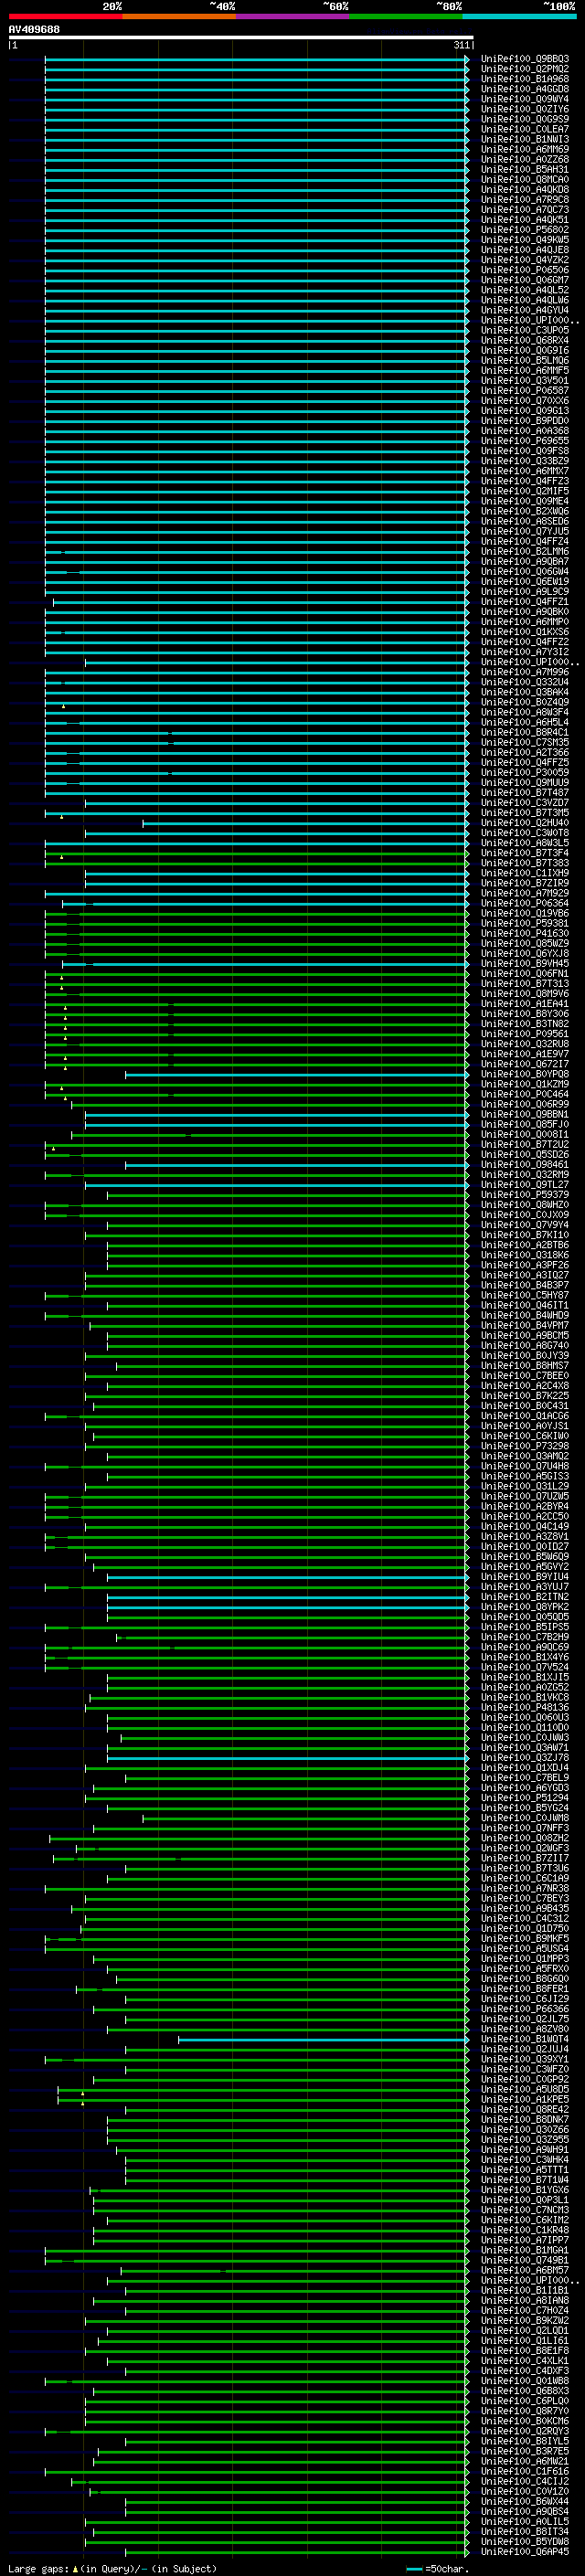Select the UniRef100_Q7V9Y4 label
Viewport: 585px width, 2576px height.
tap(524, 1225)
